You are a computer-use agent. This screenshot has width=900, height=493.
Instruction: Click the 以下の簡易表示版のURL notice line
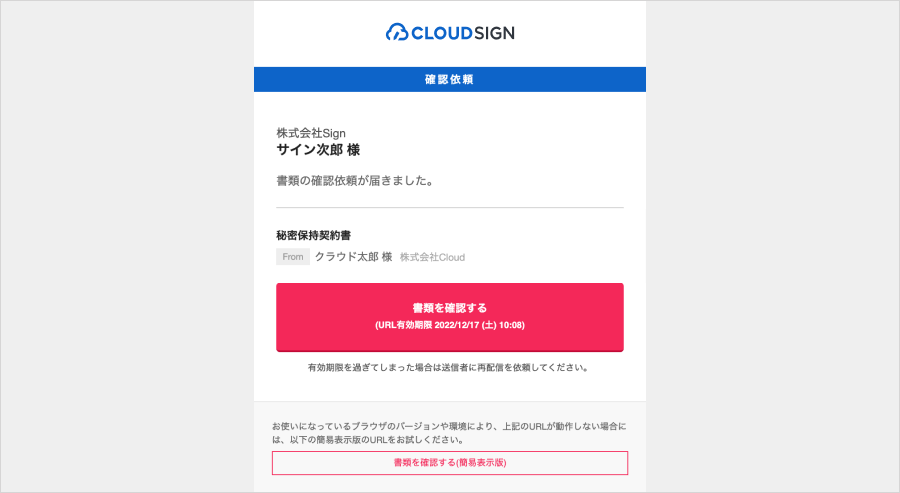pyautogui.click(x=372, y=439)
